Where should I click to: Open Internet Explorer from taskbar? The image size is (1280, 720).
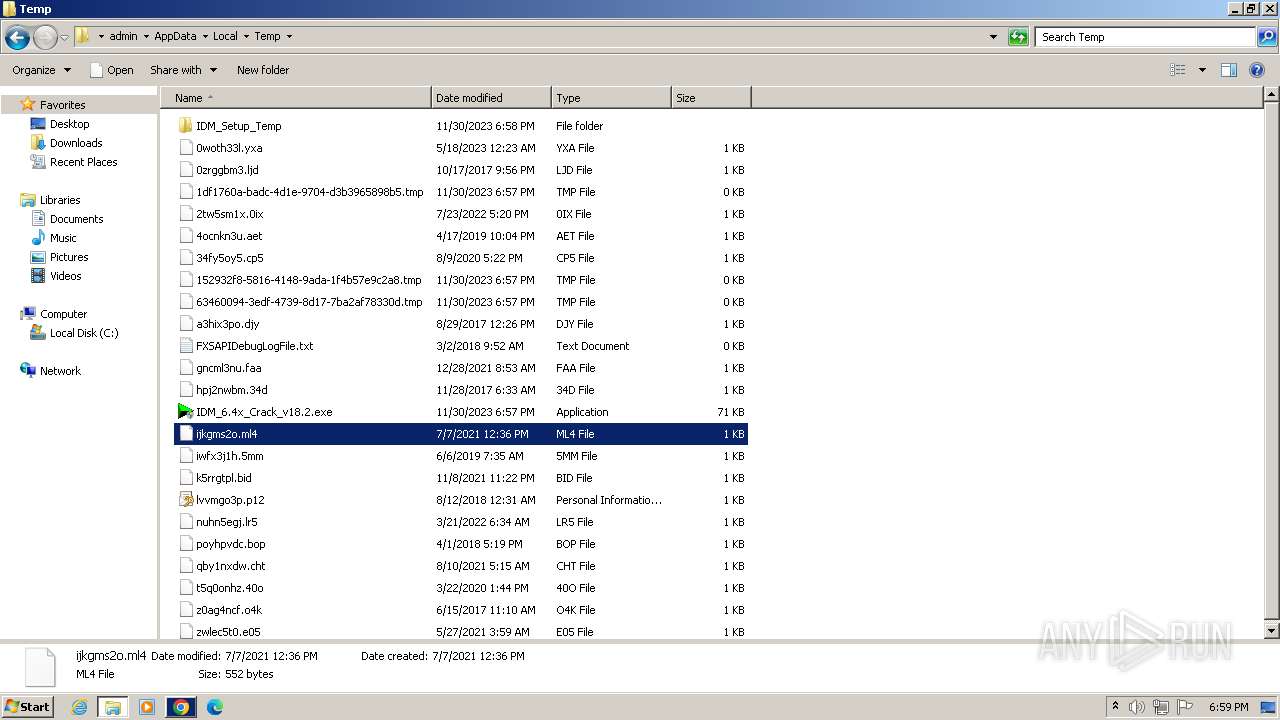tap(79, 707)
